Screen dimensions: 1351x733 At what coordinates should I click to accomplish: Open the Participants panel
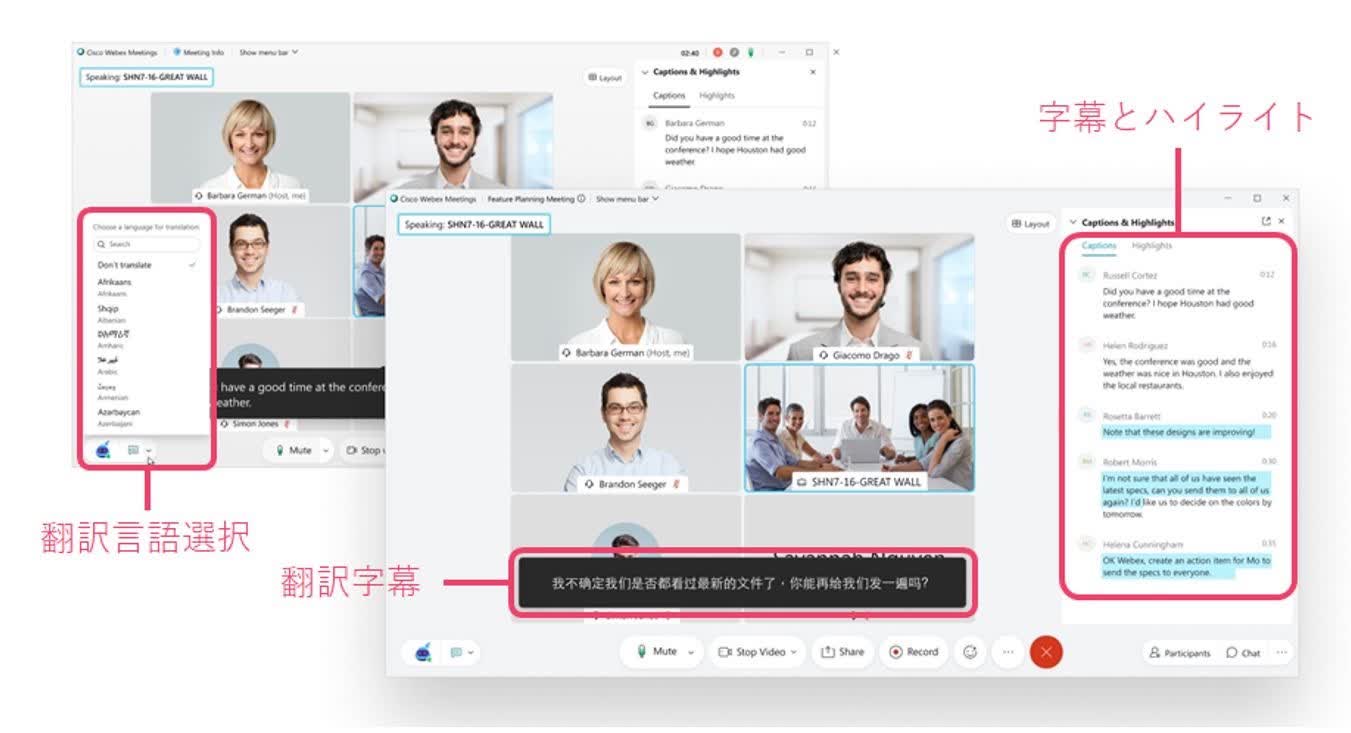click(1180, 653)
